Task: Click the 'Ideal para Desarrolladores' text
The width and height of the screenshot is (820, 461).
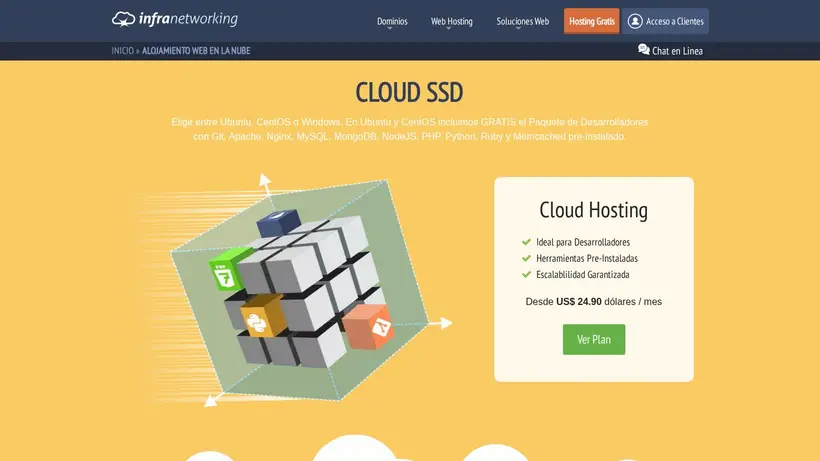Action: [x=583, y=242]
